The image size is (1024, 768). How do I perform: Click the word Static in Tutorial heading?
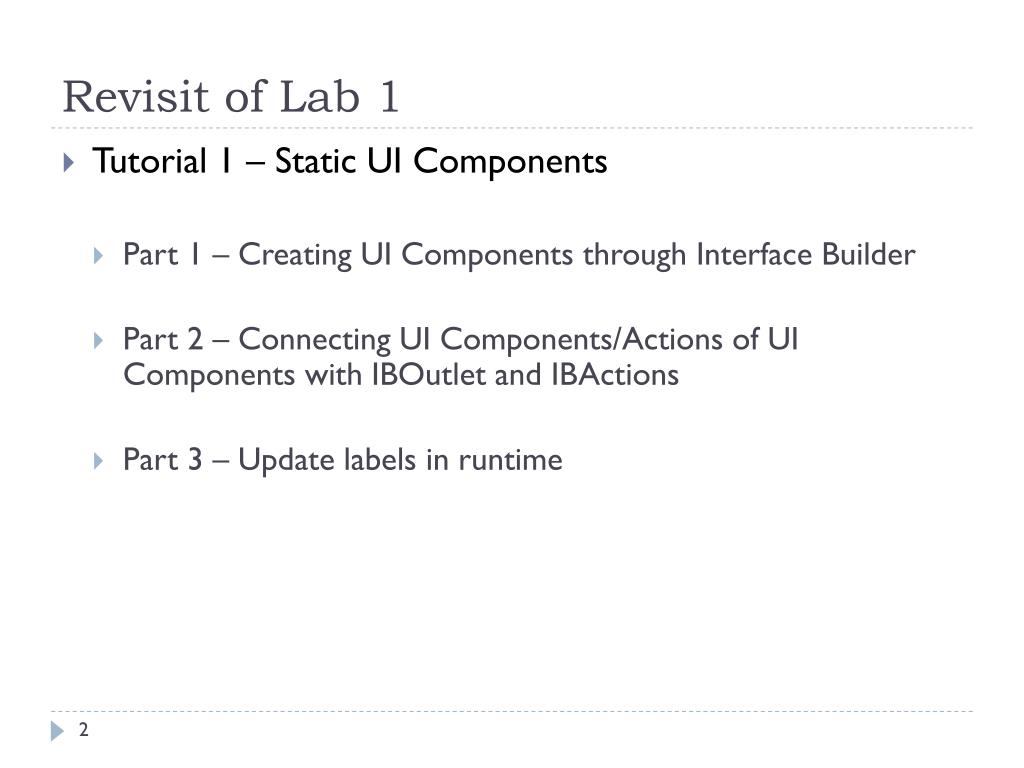click(x=315, y=161)
